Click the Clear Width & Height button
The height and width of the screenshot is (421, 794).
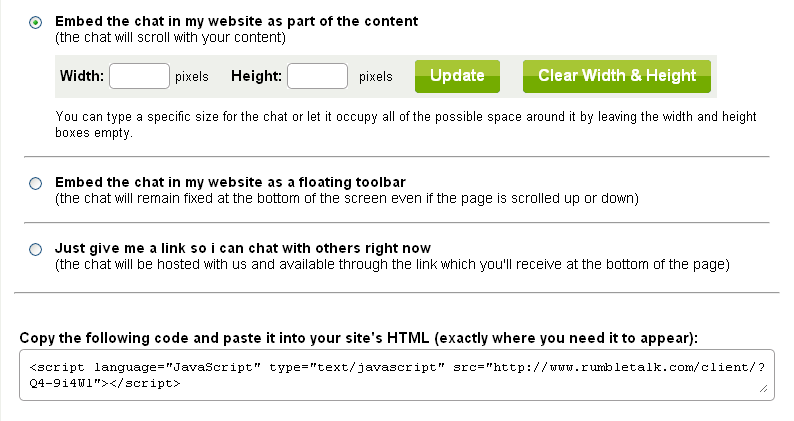[x=616, y=76]
